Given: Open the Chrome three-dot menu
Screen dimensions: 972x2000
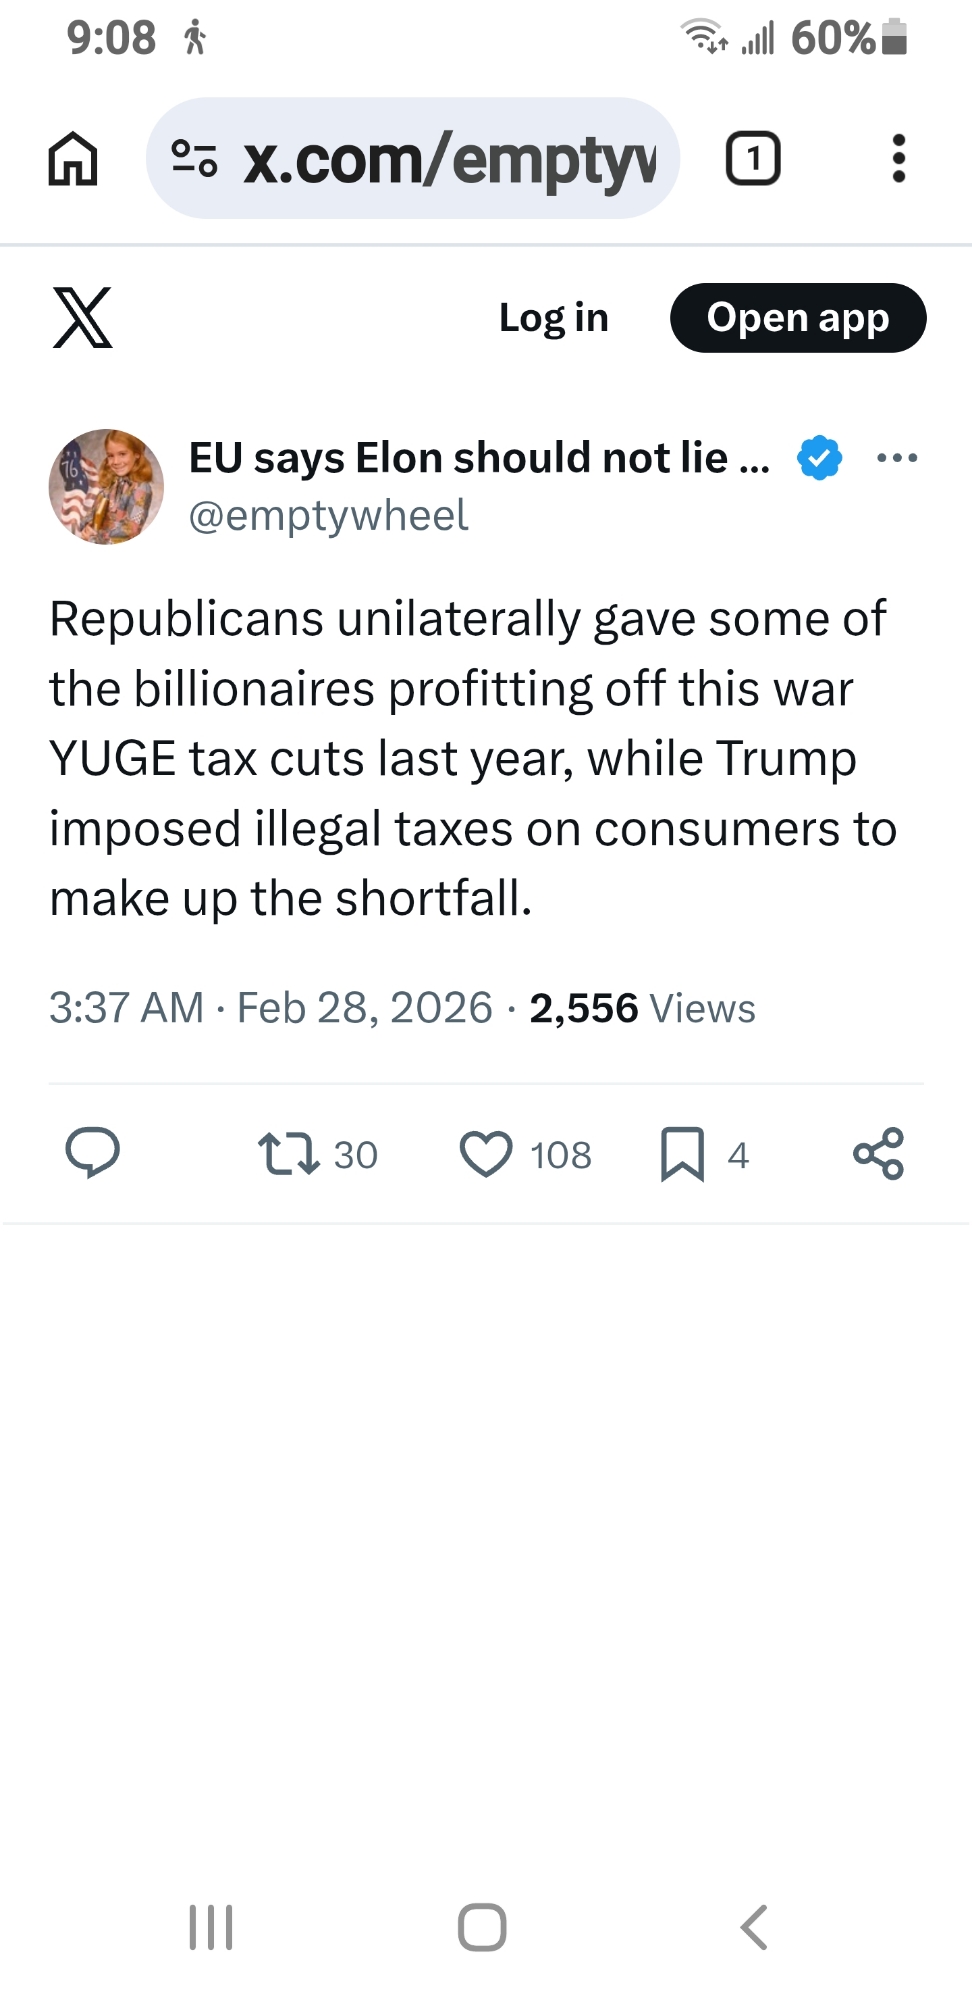Looking at the screenshot, I should pyautogui.click(x=898, y=159).
